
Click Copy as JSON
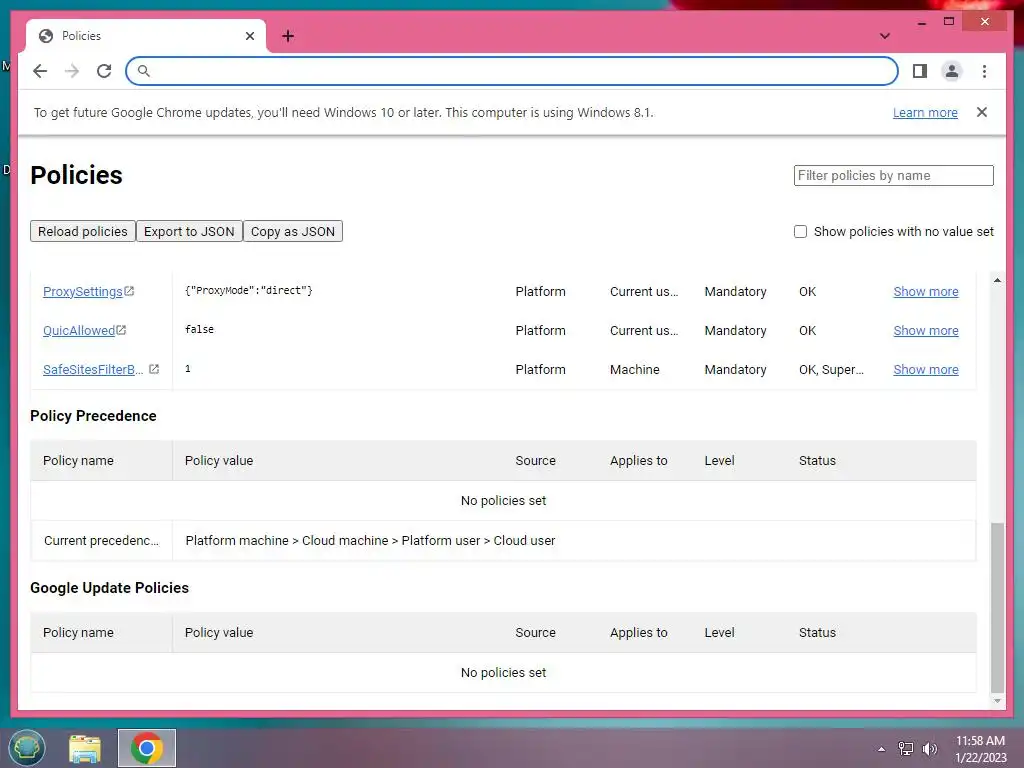(293, 231)
